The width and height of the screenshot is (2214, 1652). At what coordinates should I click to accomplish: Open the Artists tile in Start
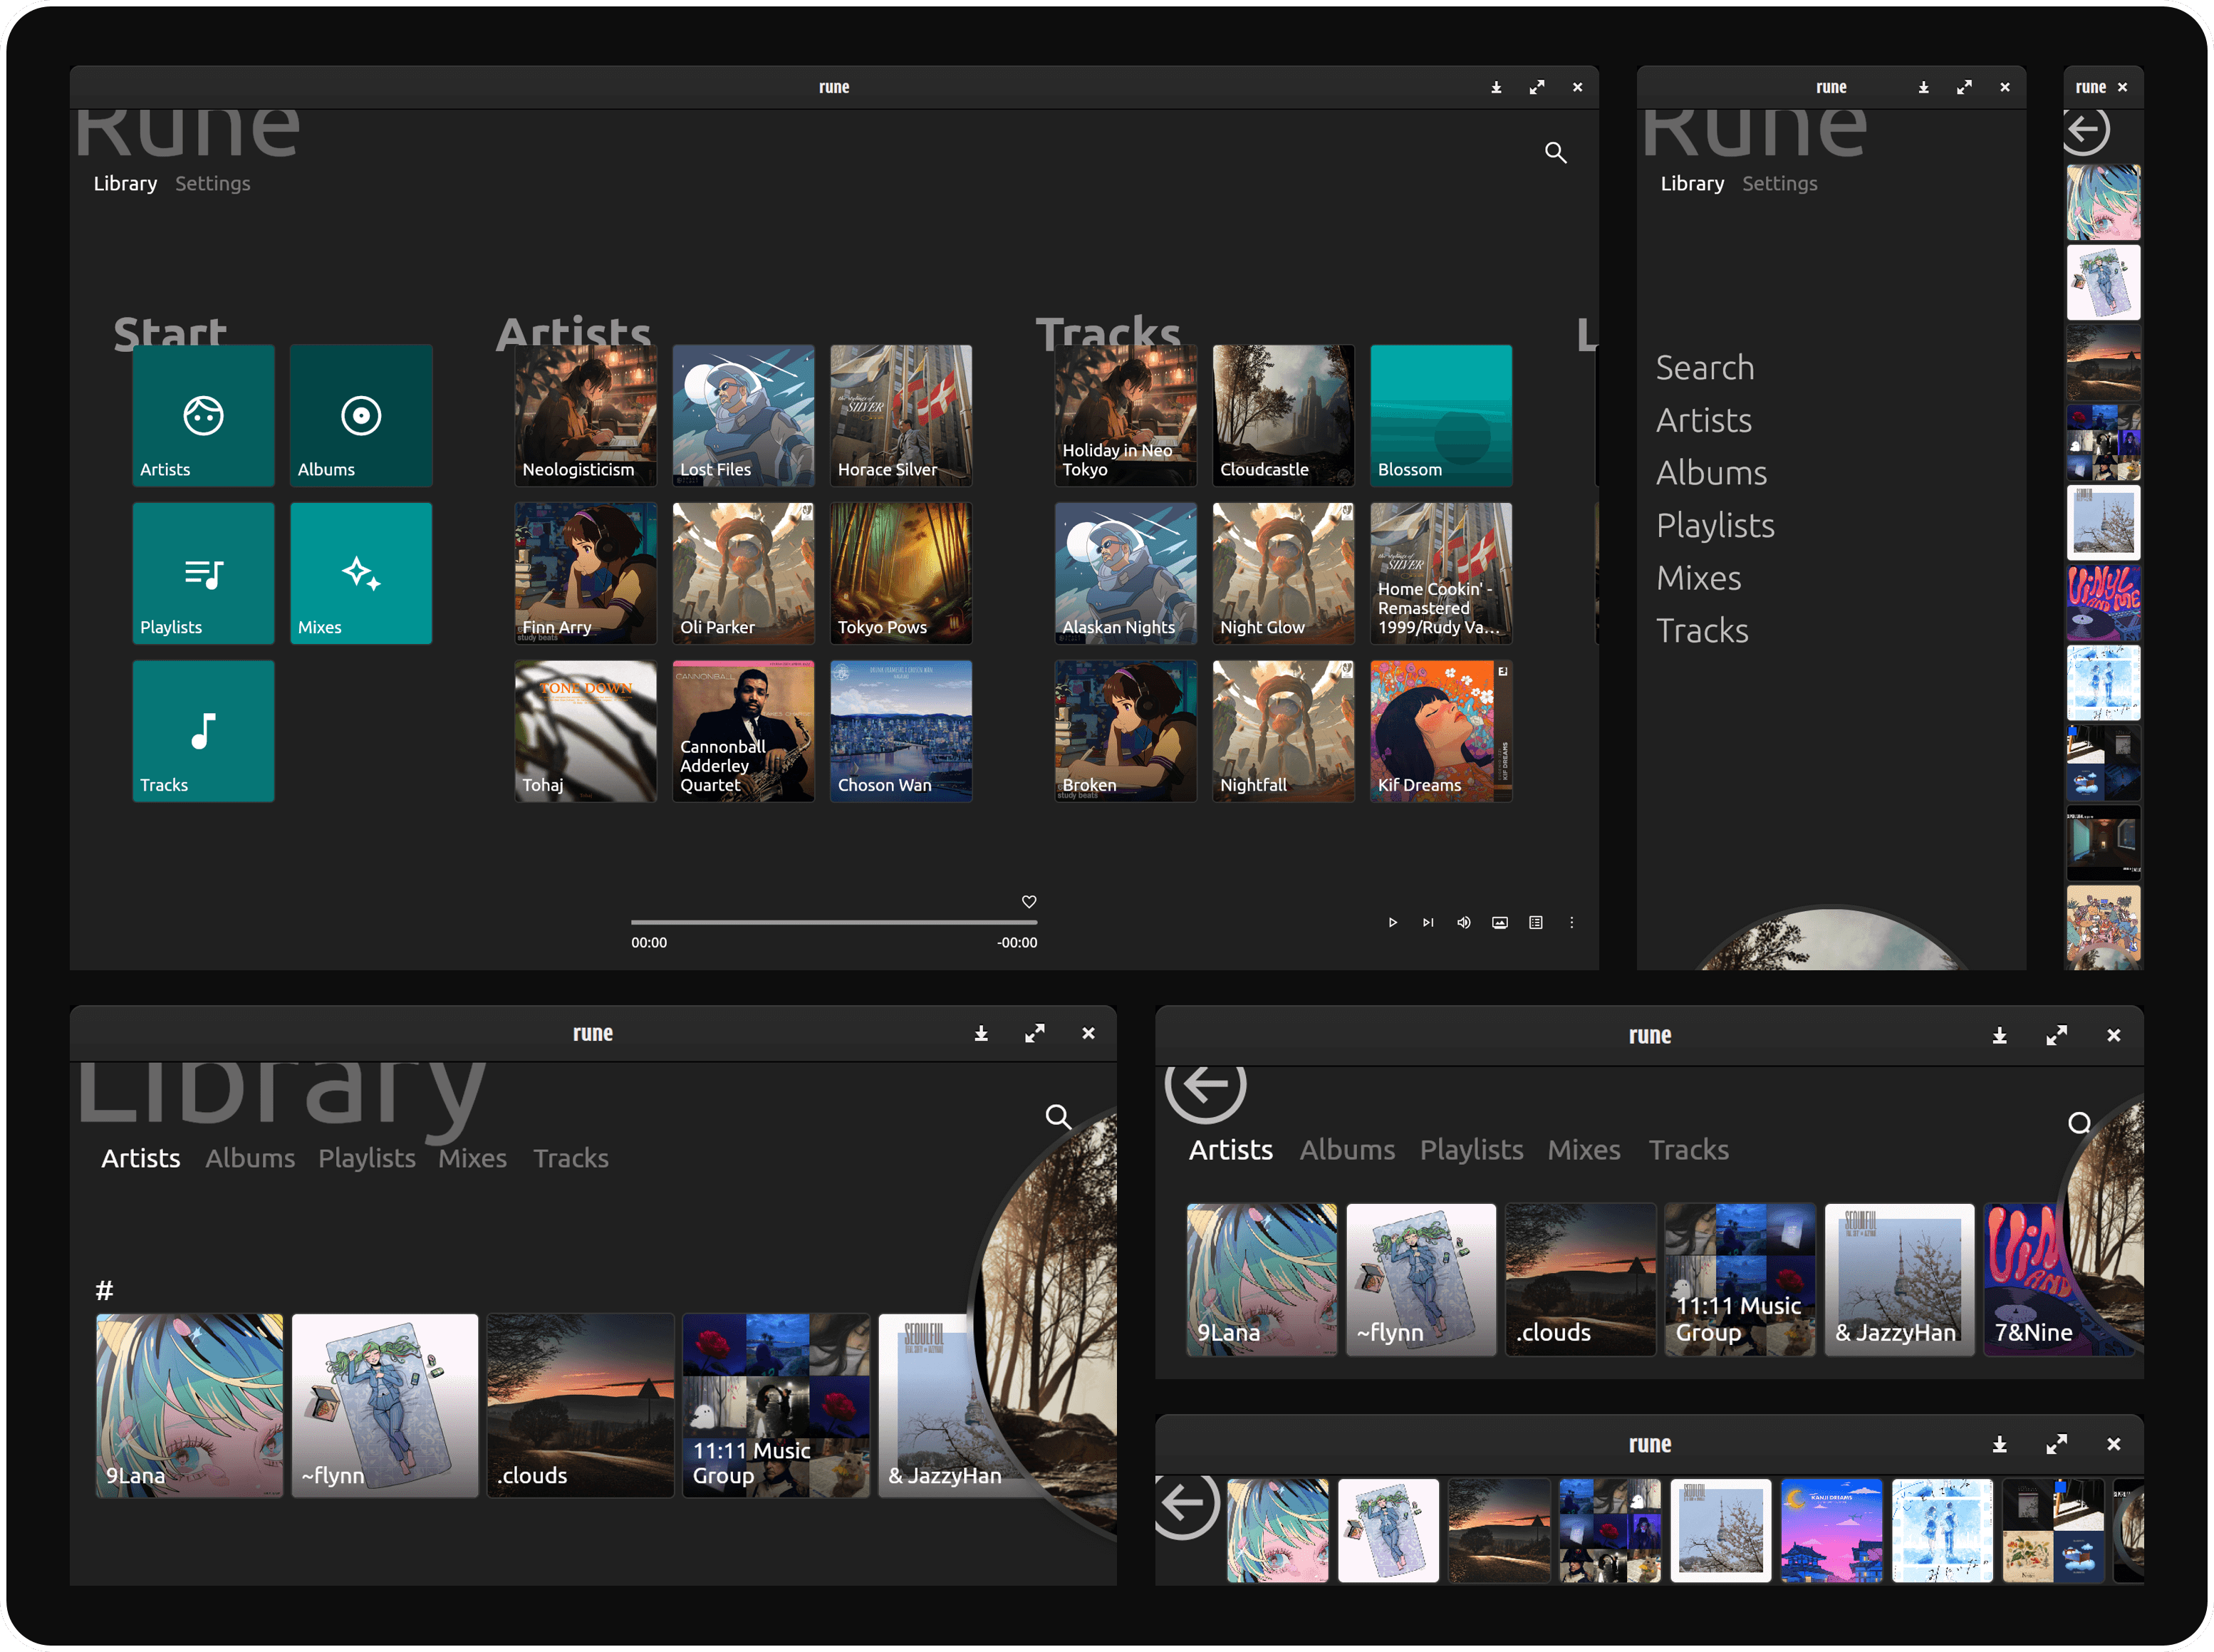click(203, 416)
